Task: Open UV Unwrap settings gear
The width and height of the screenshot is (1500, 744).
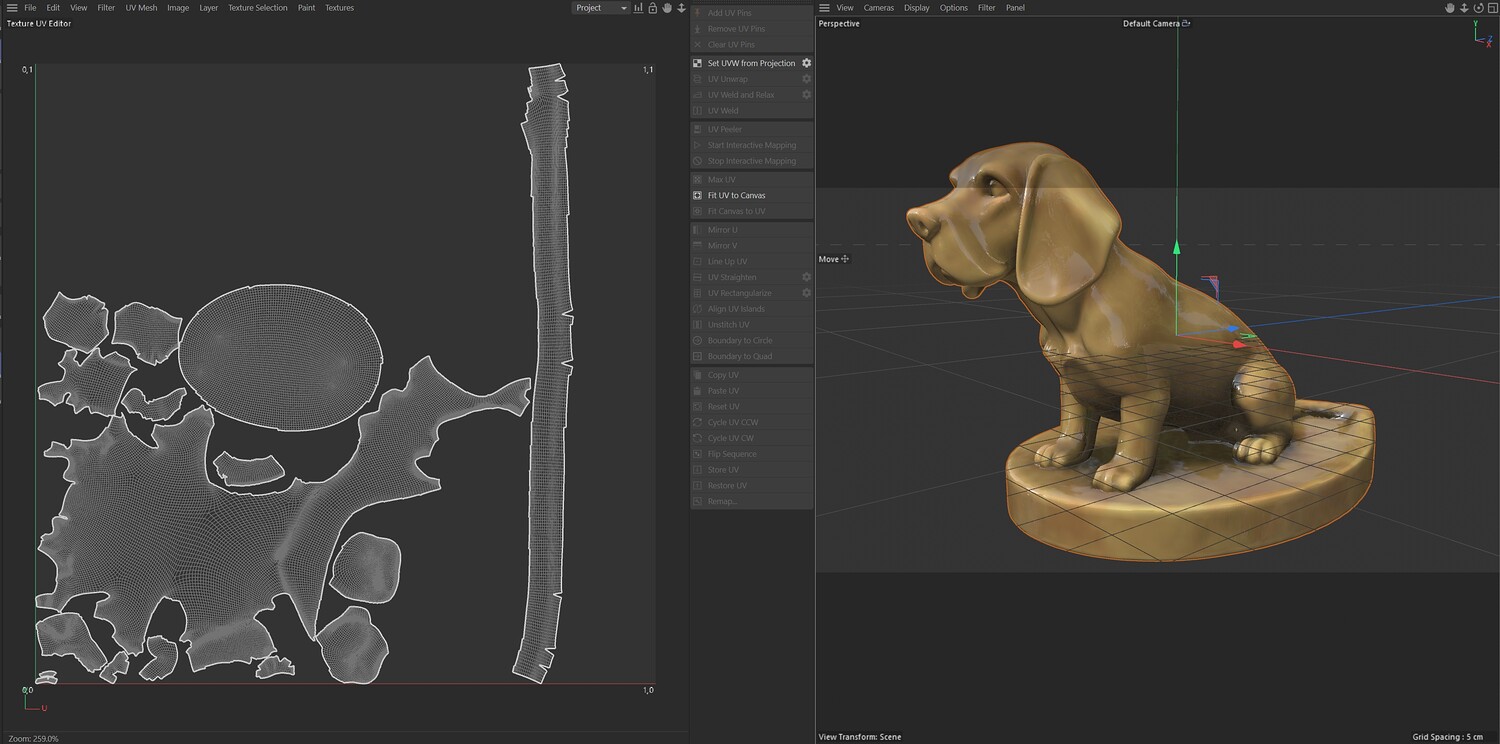Action: click(x=806, y=79)
